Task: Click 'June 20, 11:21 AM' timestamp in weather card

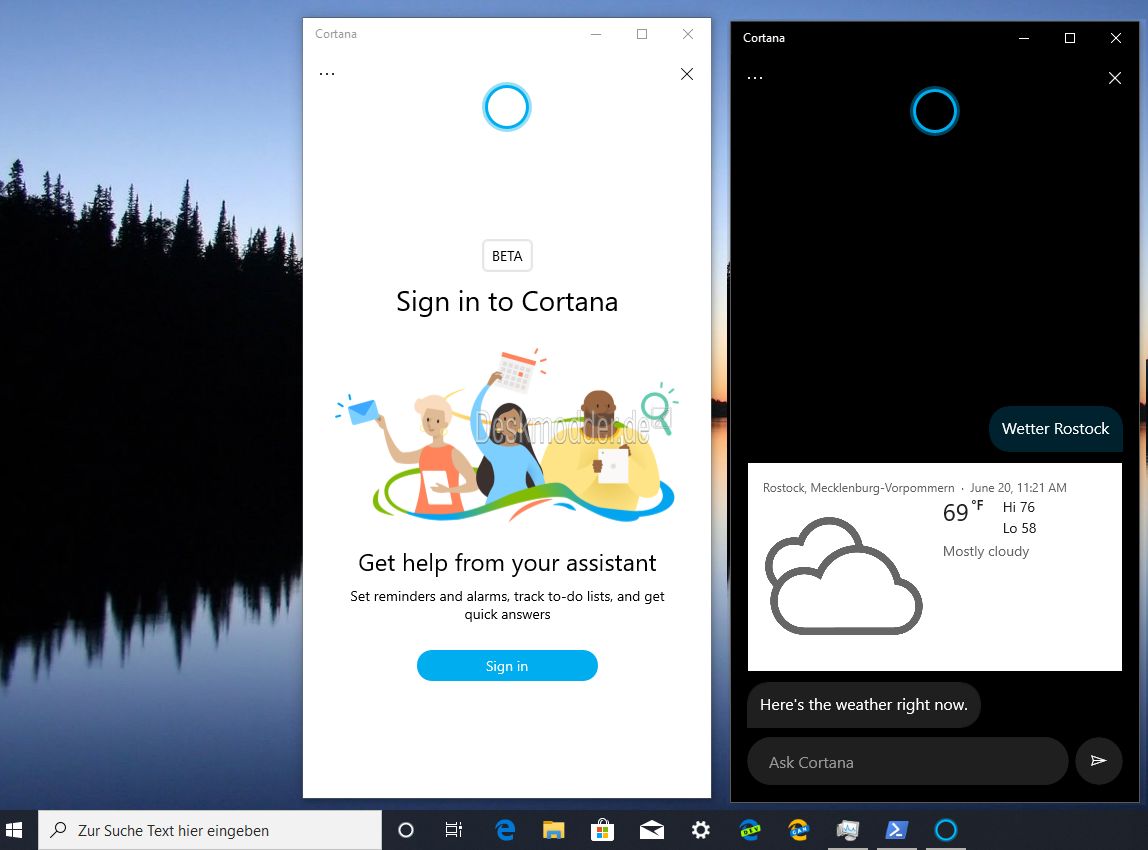Action: pos(1018,488)
